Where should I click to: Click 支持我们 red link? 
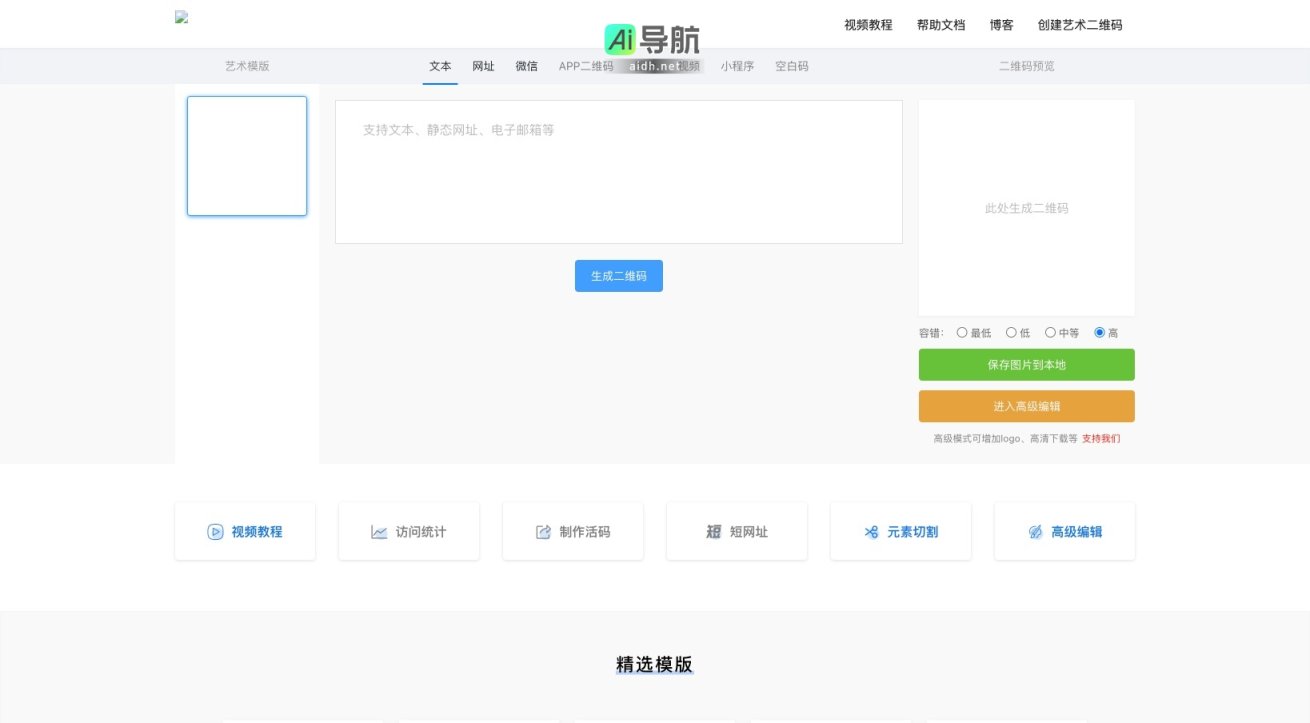[1101, 438]
